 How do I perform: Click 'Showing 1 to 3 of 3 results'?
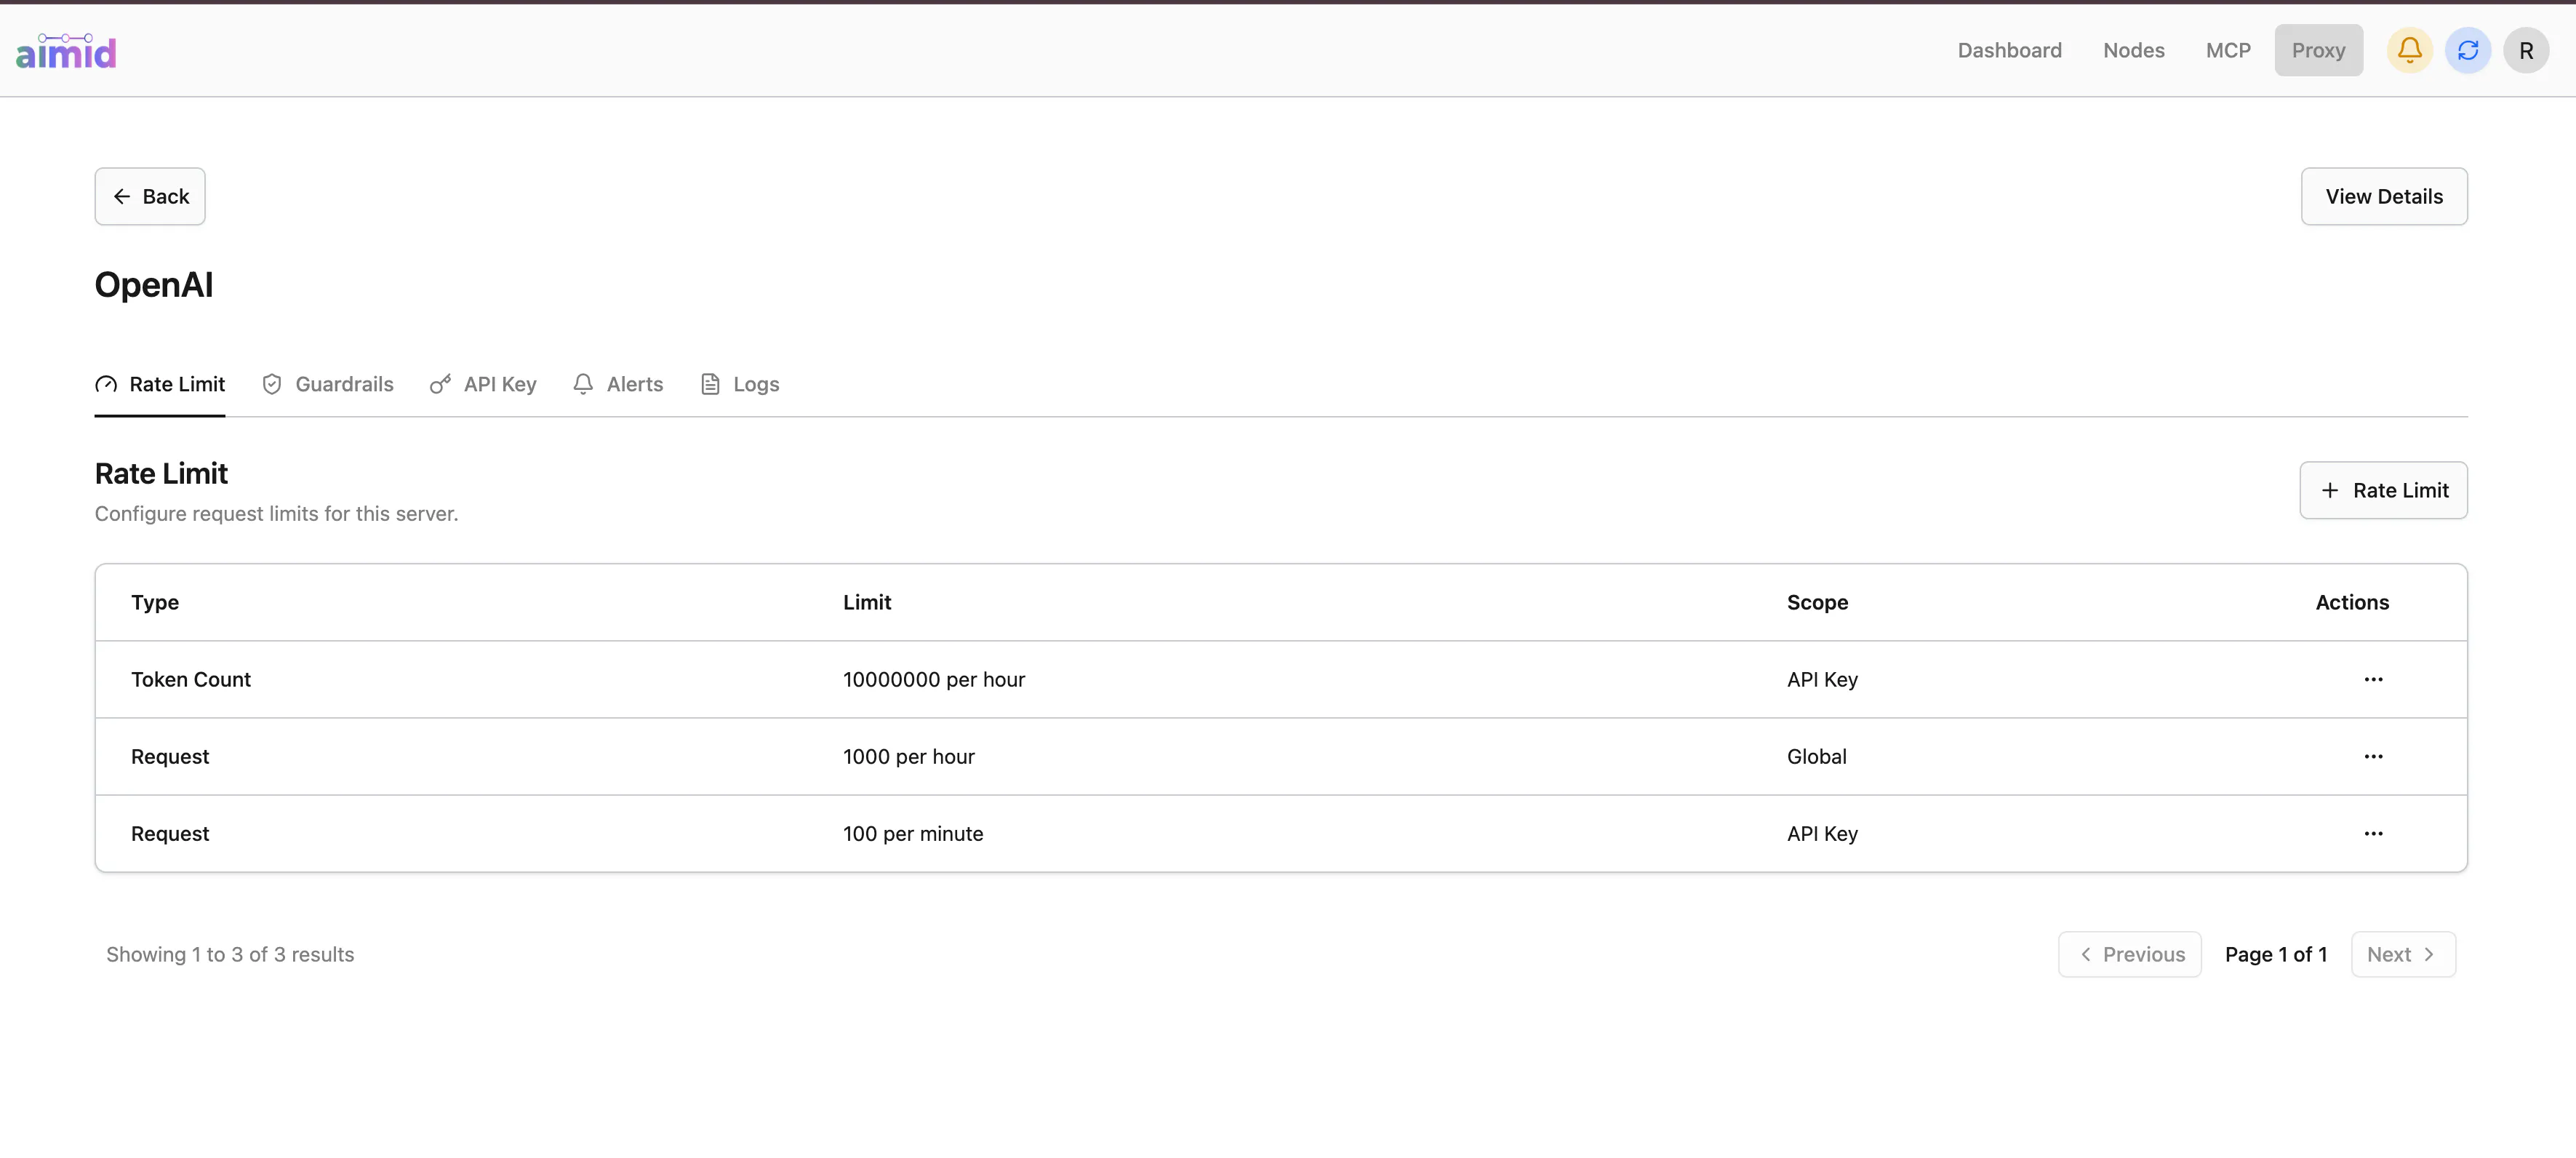pos(230,954)
